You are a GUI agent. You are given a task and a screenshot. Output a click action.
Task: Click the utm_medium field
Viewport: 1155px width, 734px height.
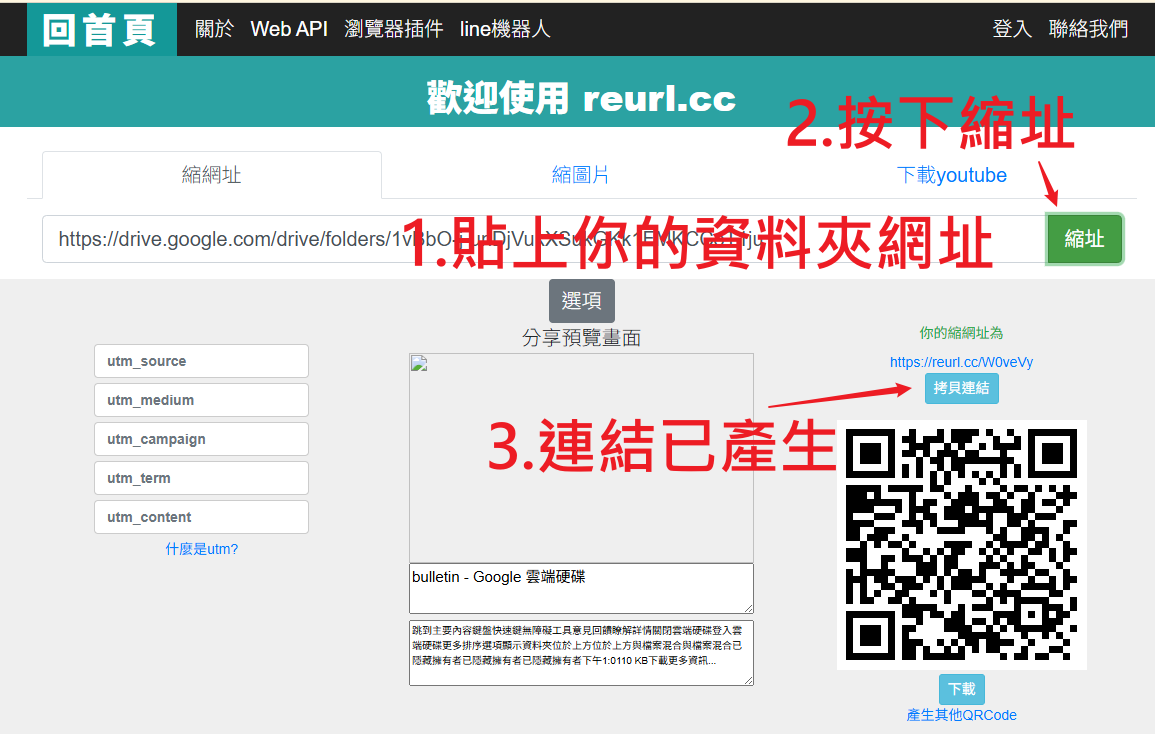tap(201, 400)
